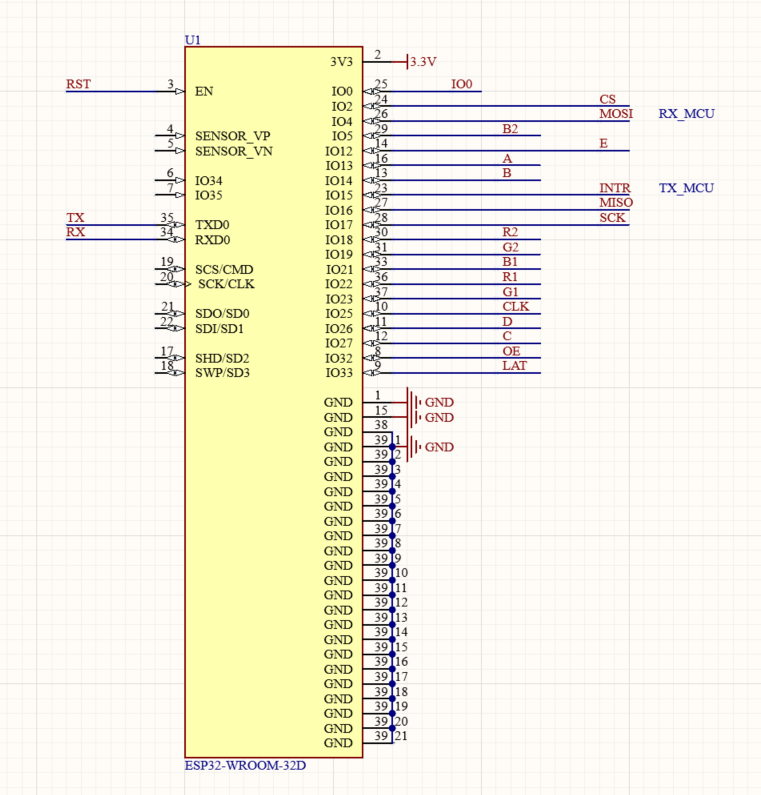The height and width of the screenshot is (795, 761).
Task: Select the RX_MCU text label
Action: [x=686, y=114]
